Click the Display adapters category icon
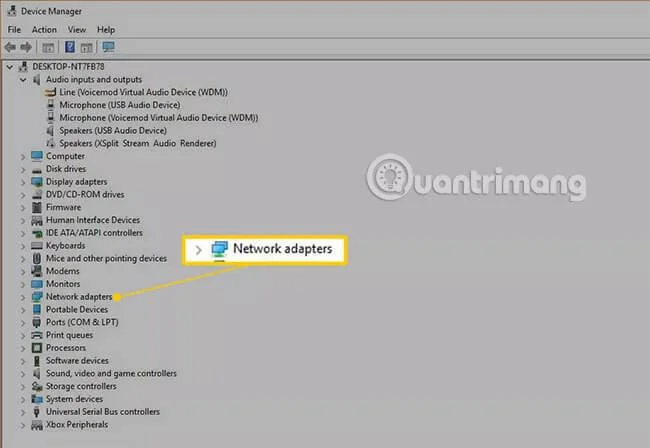 37,182
